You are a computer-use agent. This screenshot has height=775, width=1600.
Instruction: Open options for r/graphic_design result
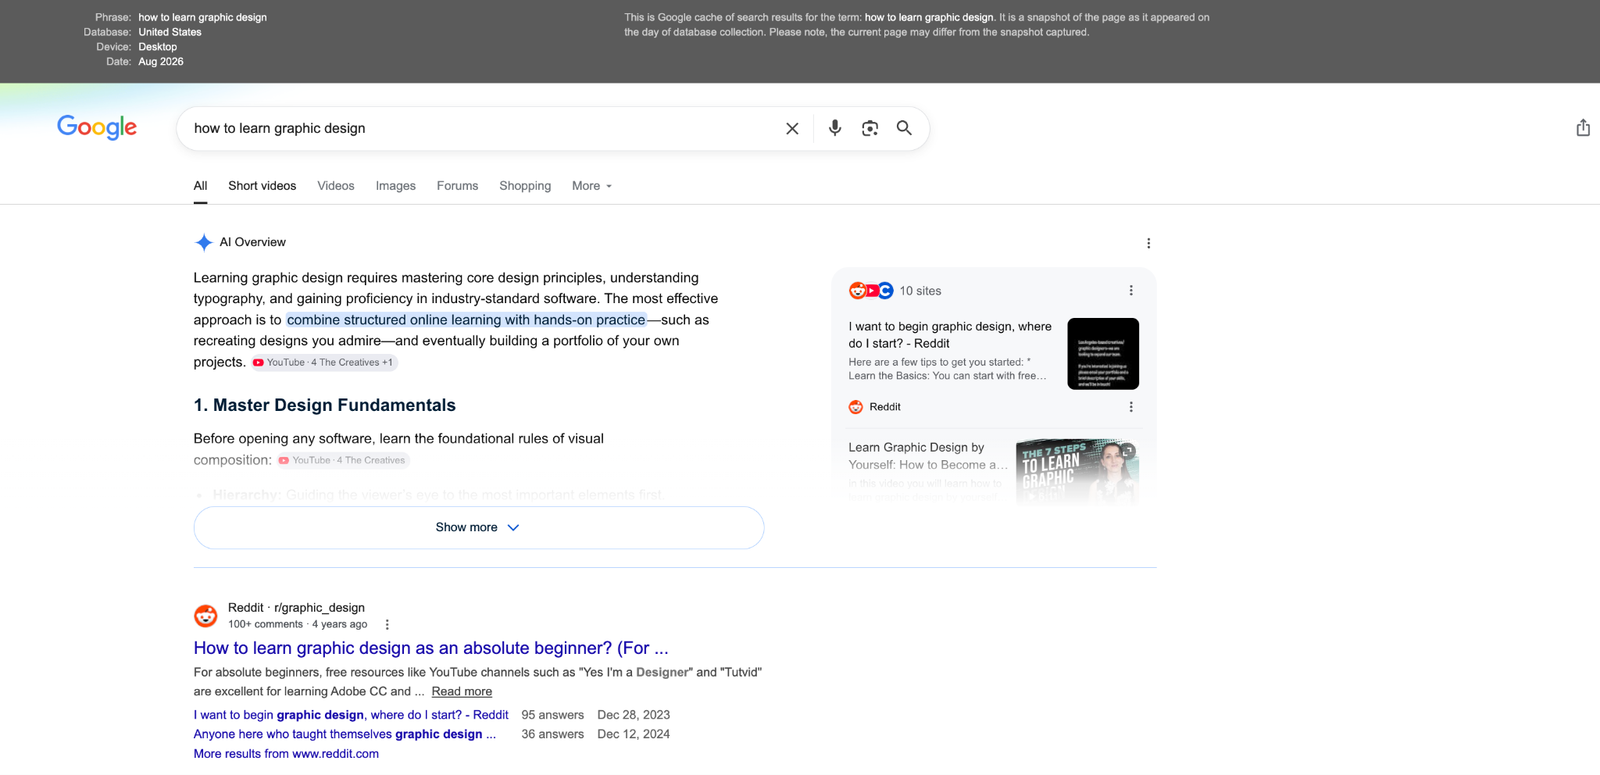387,624
